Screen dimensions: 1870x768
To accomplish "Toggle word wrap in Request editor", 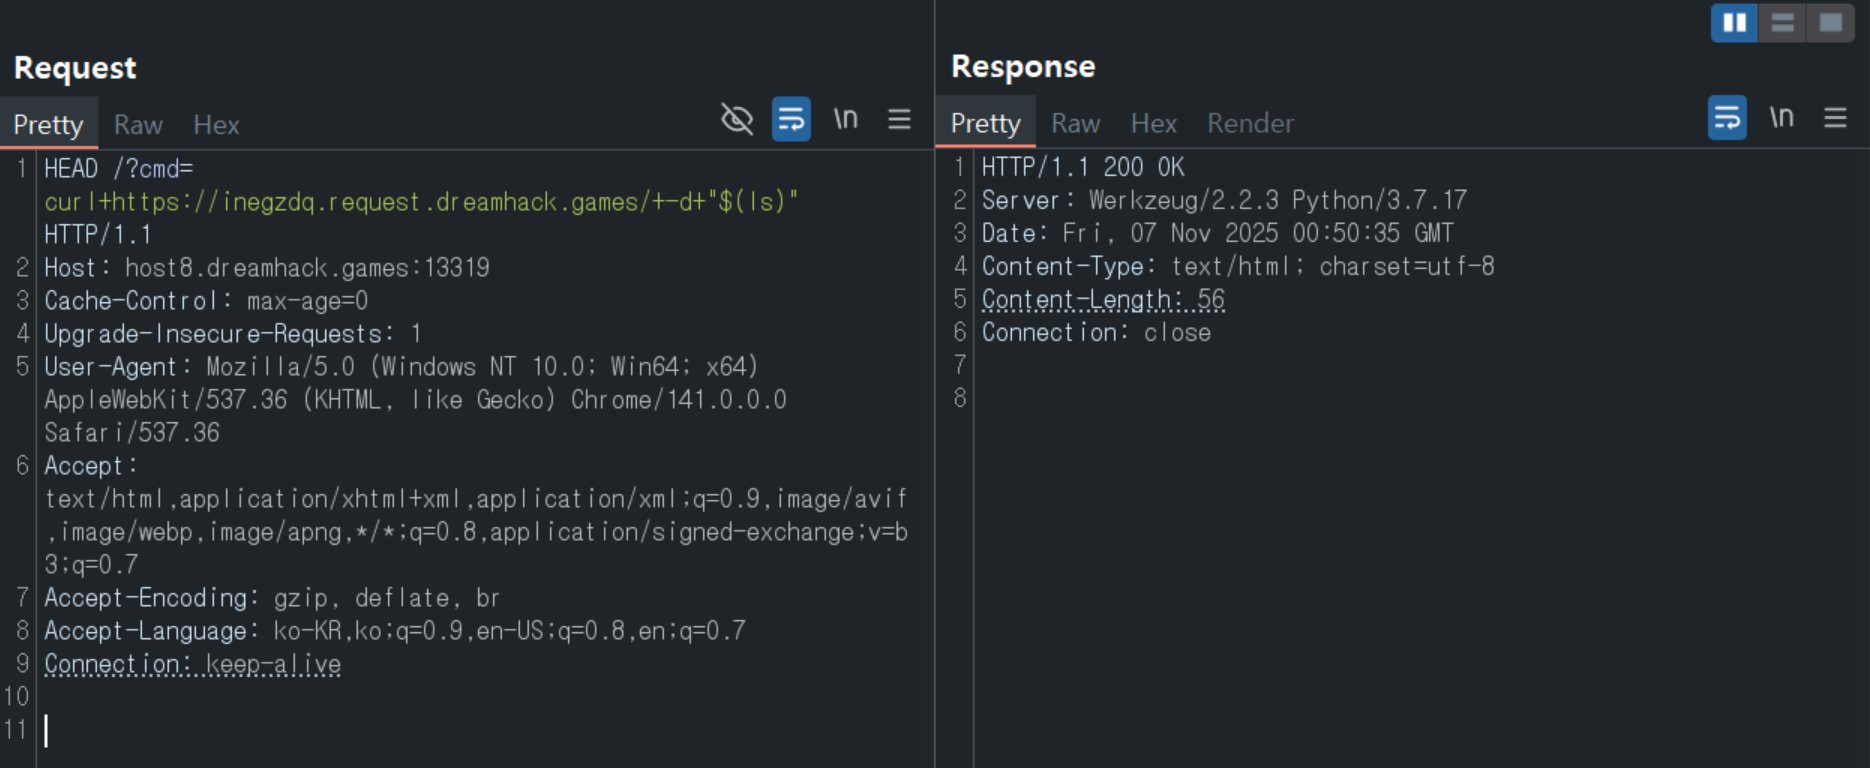I will 791,120.
